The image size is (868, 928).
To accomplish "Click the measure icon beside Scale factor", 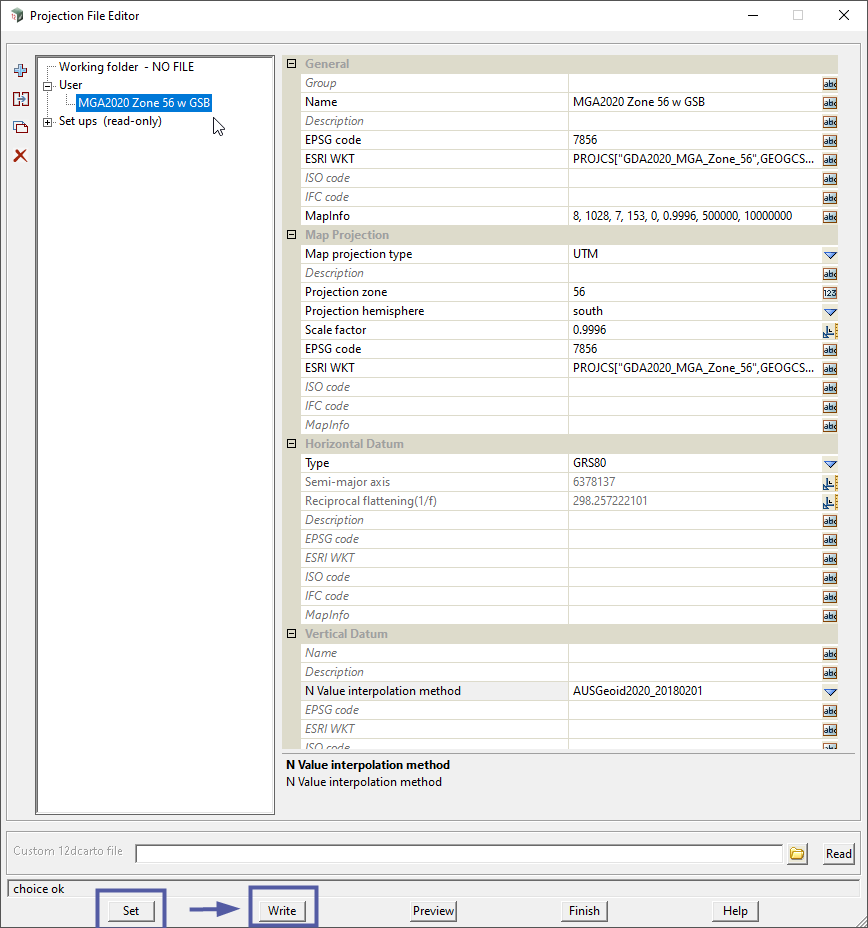I will click(829, 330).
